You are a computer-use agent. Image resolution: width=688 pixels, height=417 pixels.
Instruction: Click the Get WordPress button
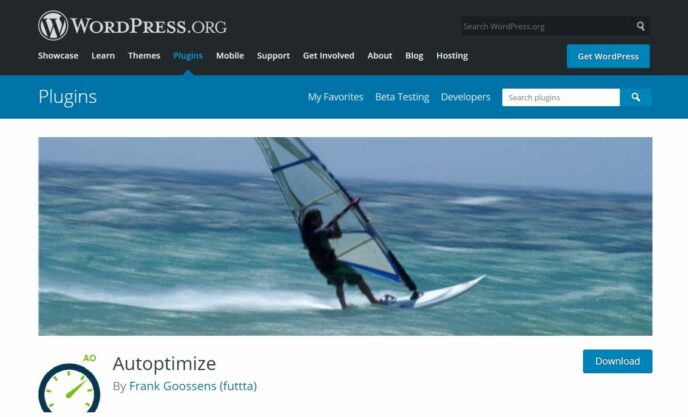point(608,56)
